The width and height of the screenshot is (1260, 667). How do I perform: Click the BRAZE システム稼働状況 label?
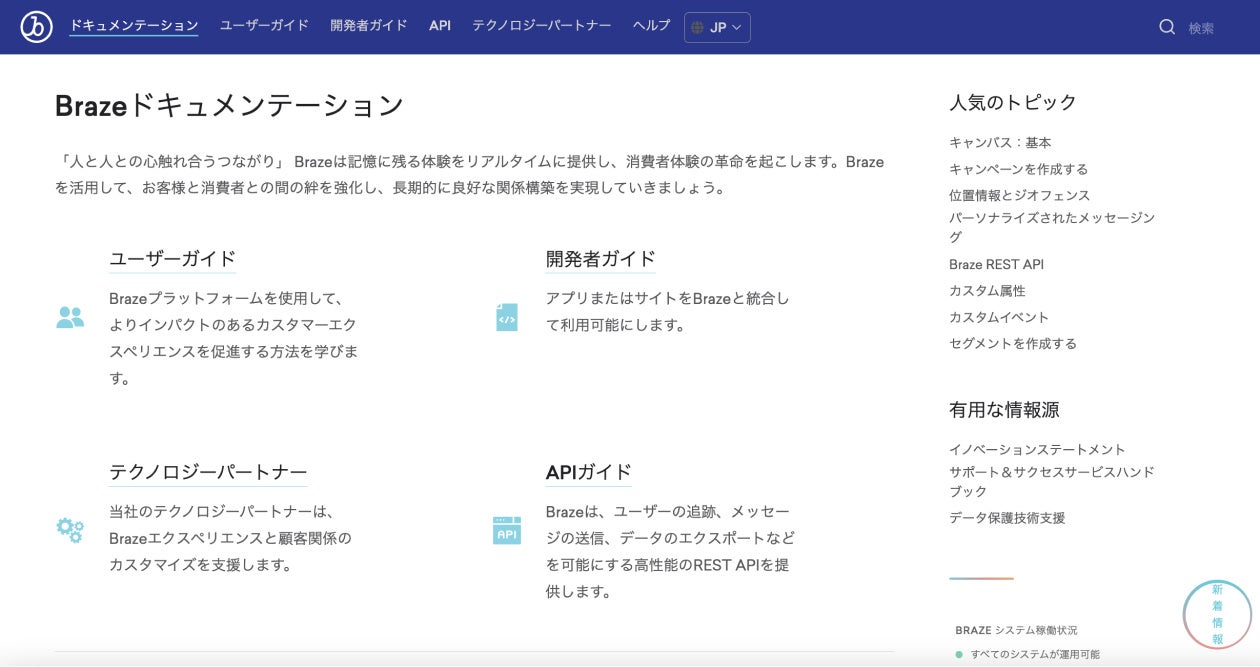[1016, 630]
